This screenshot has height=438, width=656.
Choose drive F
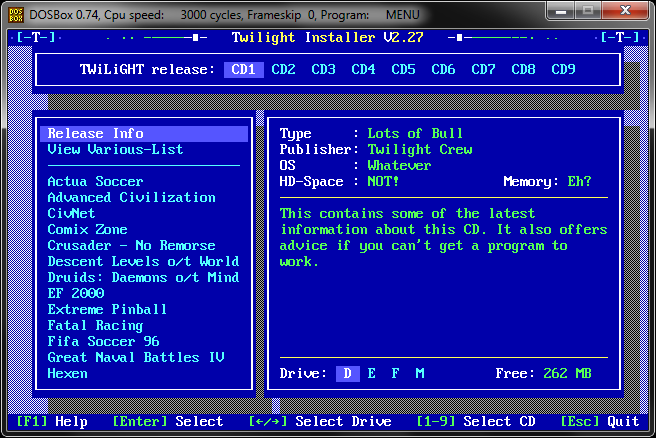(x=395, y=374)
